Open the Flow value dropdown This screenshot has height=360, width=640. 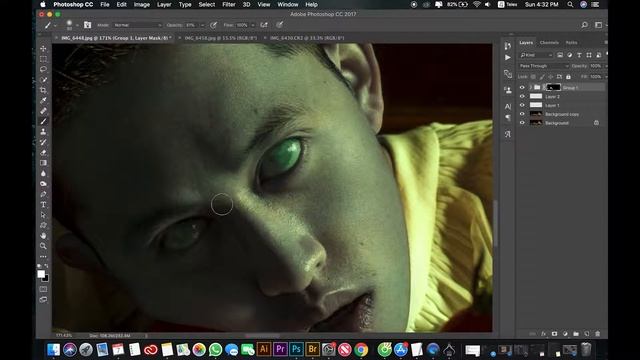coord(253,25)
